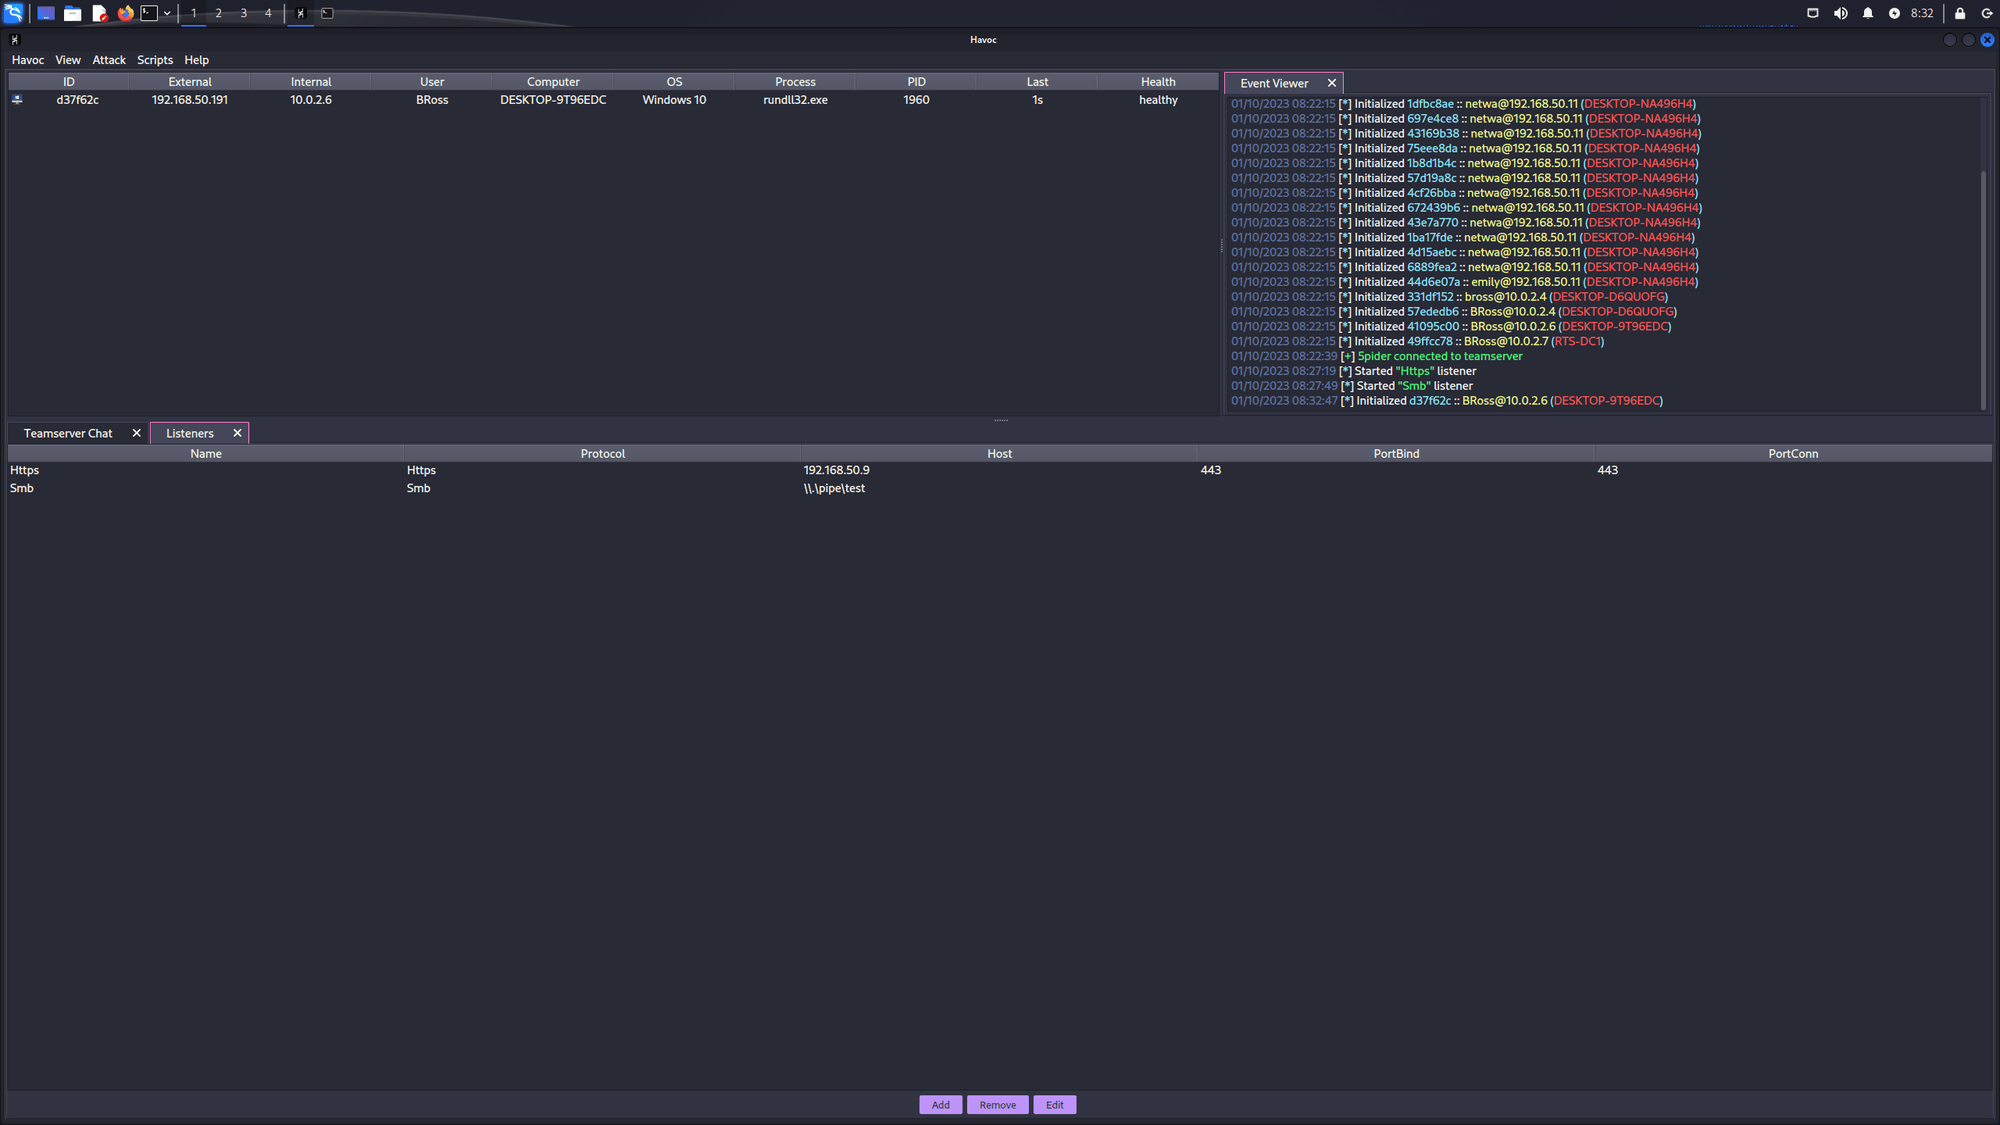Select session ID d37f62c
The height and width of the screenshot is (1125, 2000).
[x=77, y=100]
